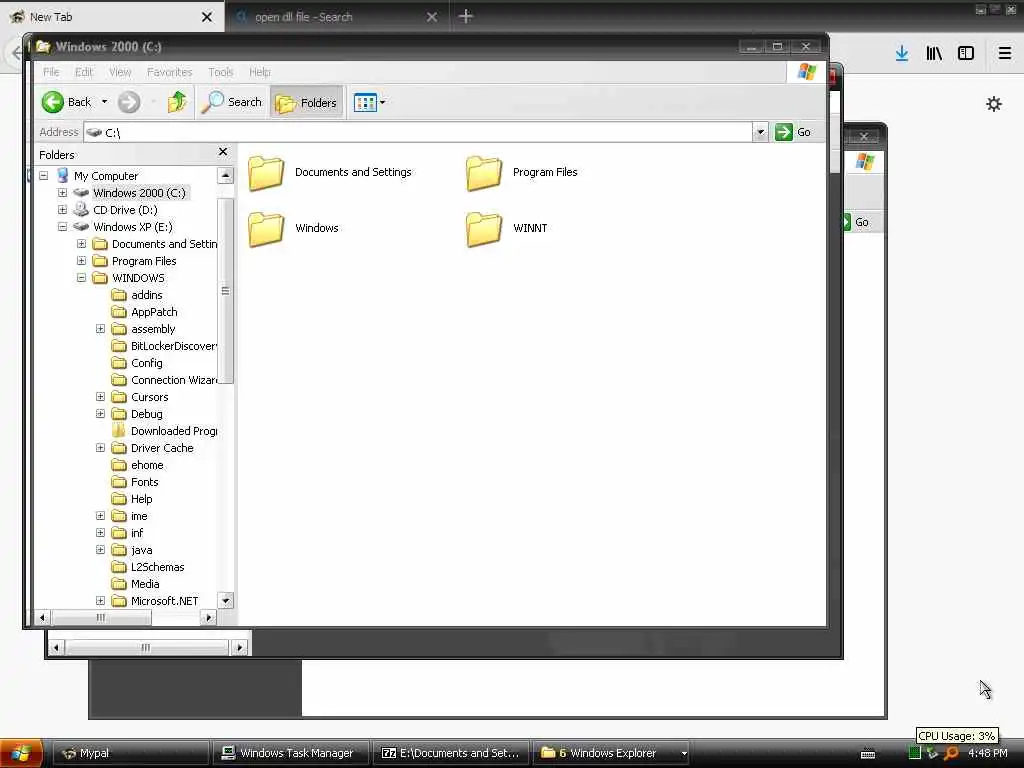Viewport: 1024px width, 768px height.
Task: Expand the CD Drive (D:) node
Action: click(63, 210)
